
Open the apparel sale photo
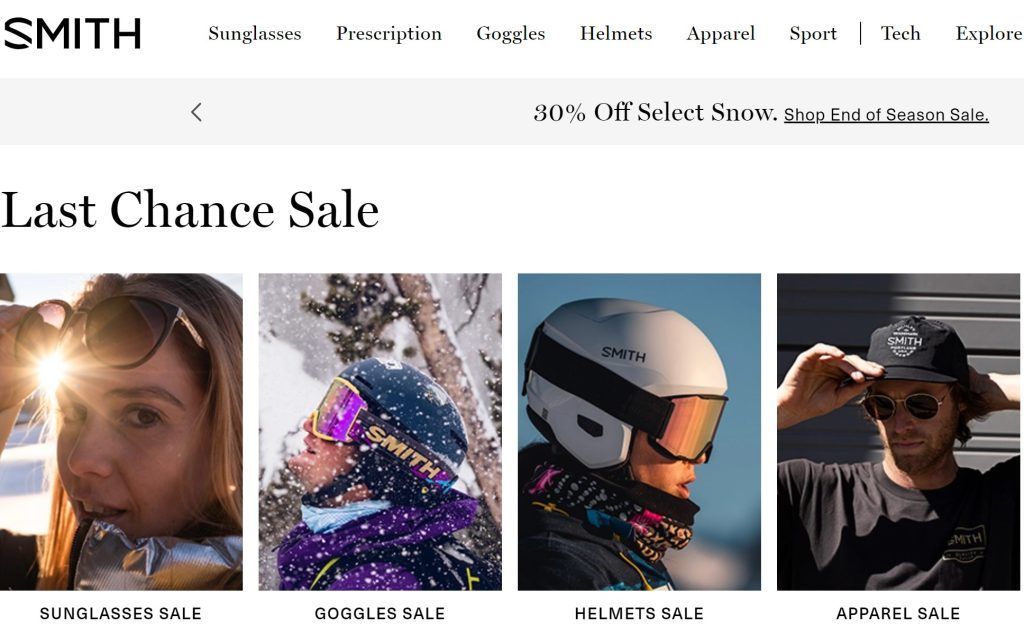[898, 431]
